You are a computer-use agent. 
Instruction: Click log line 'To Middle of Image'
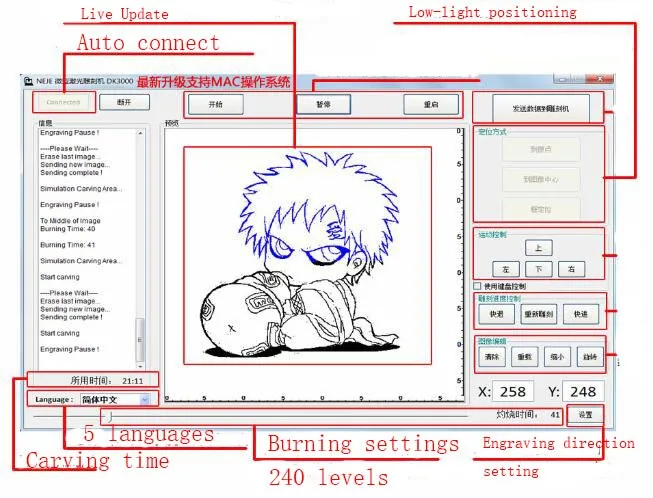[x=70, y=221]
